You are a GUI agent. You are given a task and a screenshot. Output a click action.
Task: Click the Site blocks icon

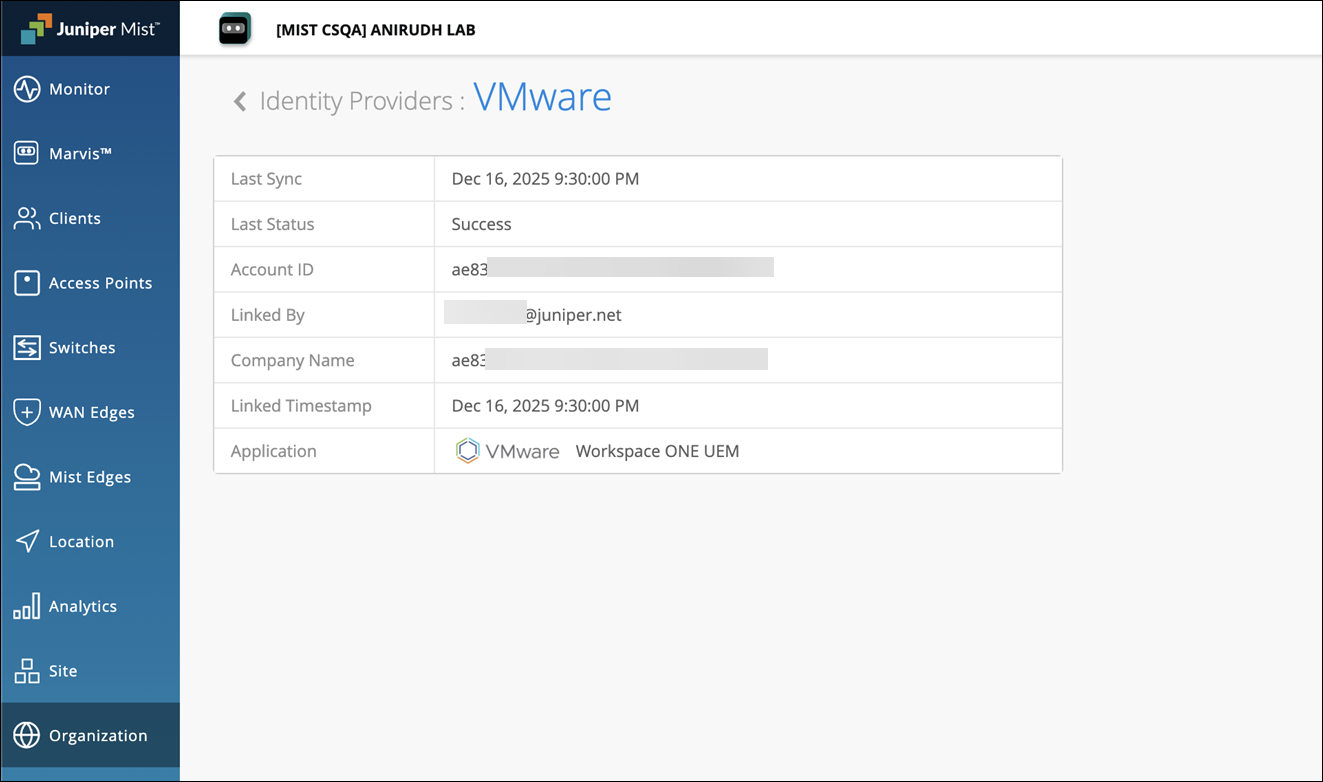click(x=27, y=671)
